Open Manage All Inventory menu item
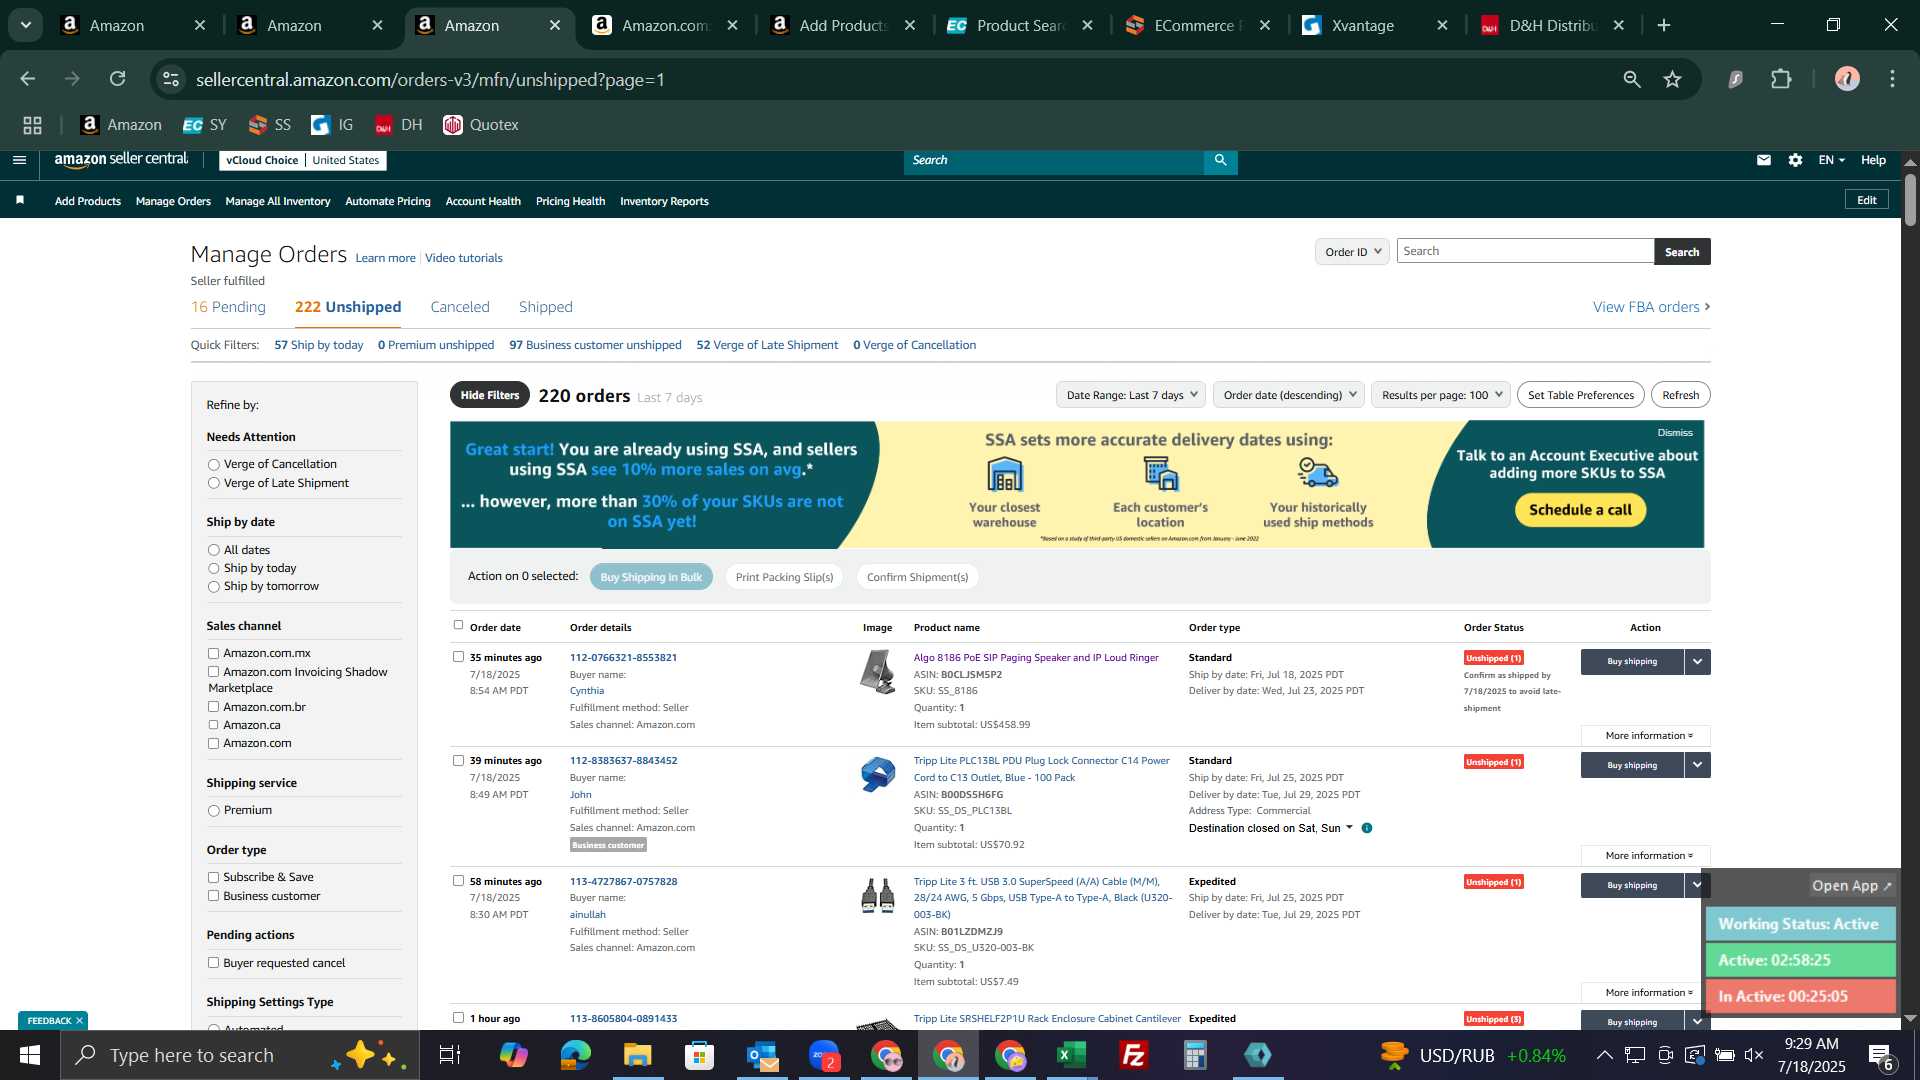The width and height of the screenshot is (1920, 1080). tap(278, 202)
